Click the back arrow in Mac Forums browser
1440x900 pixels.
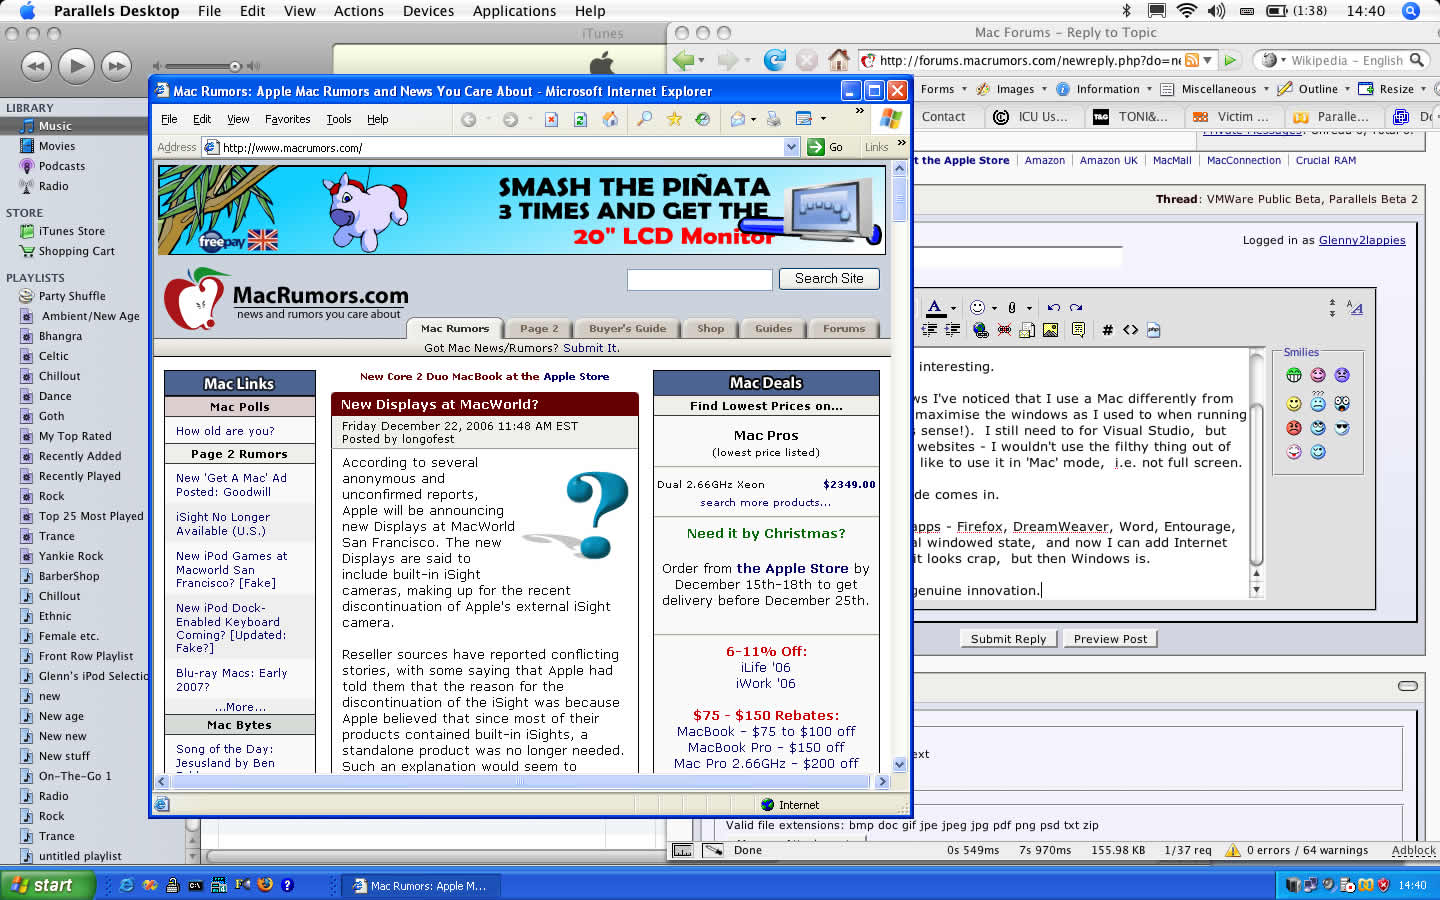click(x=684, y=60)
